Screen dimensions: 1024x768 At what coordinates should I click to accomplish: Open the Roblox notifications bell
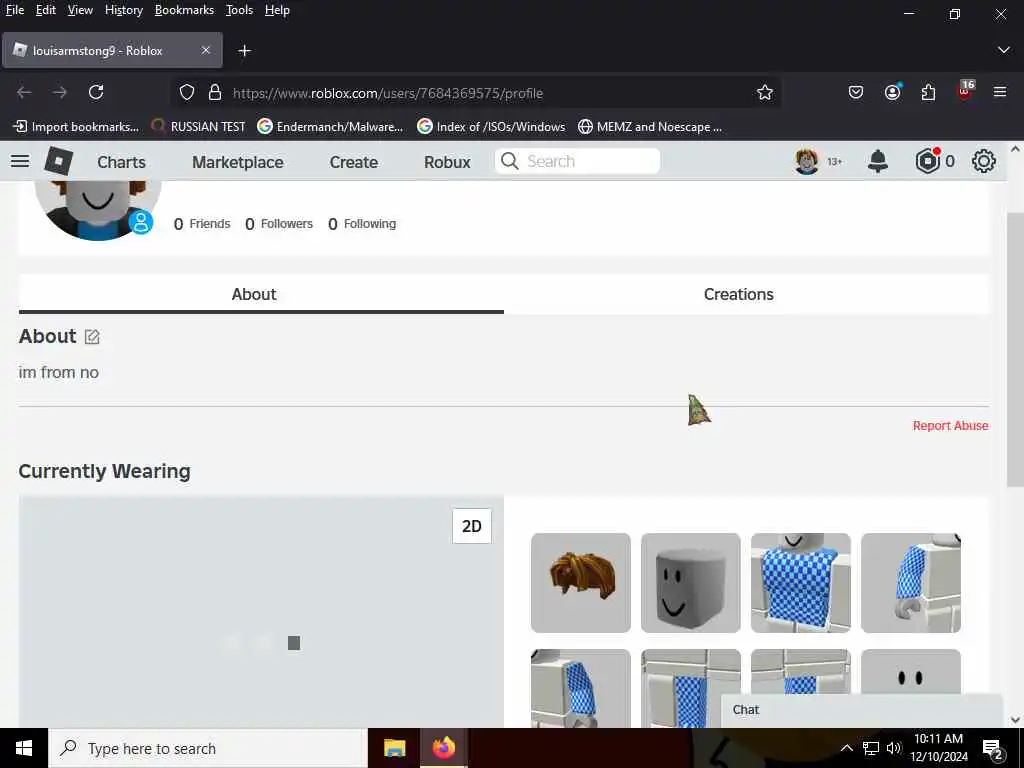tap(878, 161)
